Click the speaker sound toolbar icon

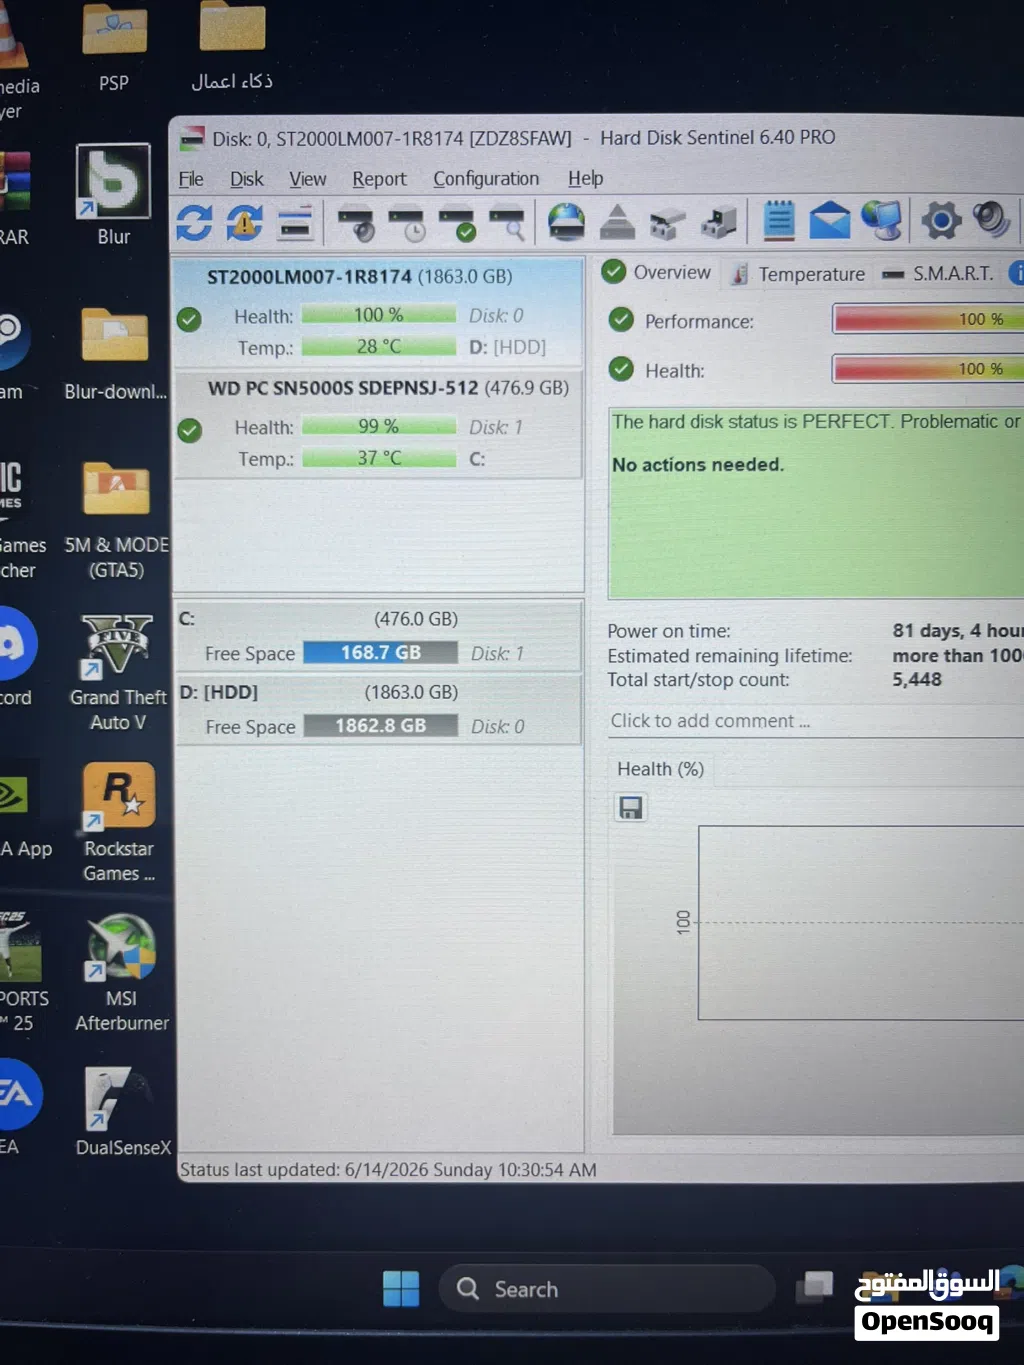pos(991,219)
